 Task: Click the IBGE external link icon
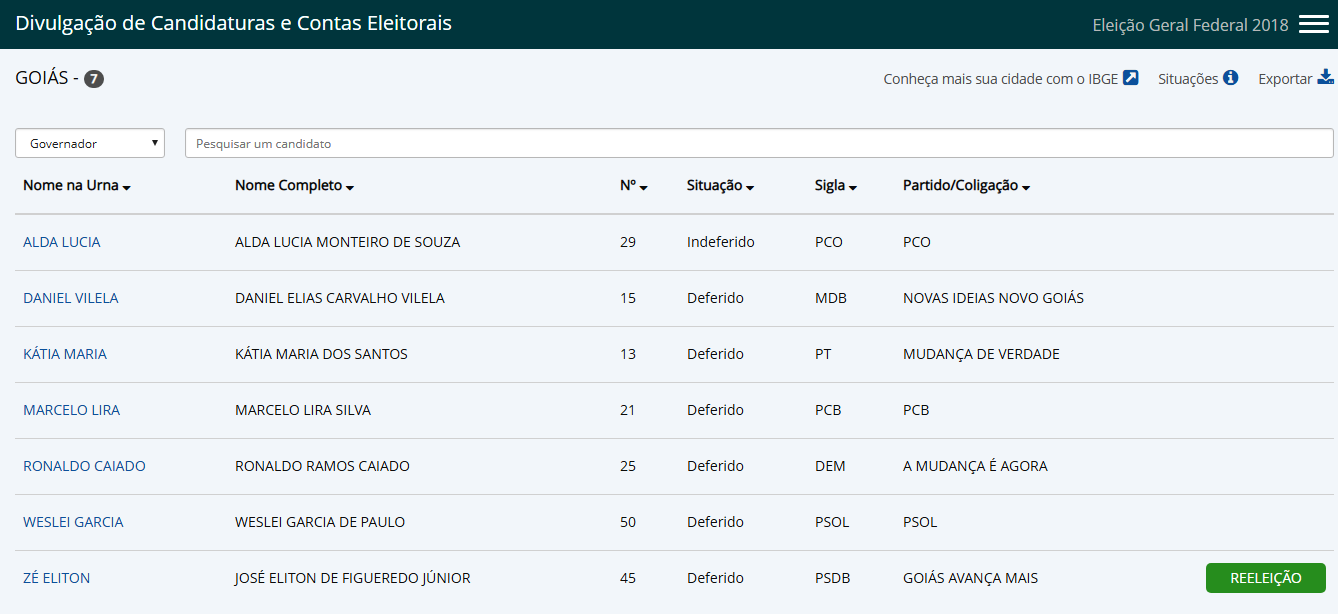(1131, 78)
